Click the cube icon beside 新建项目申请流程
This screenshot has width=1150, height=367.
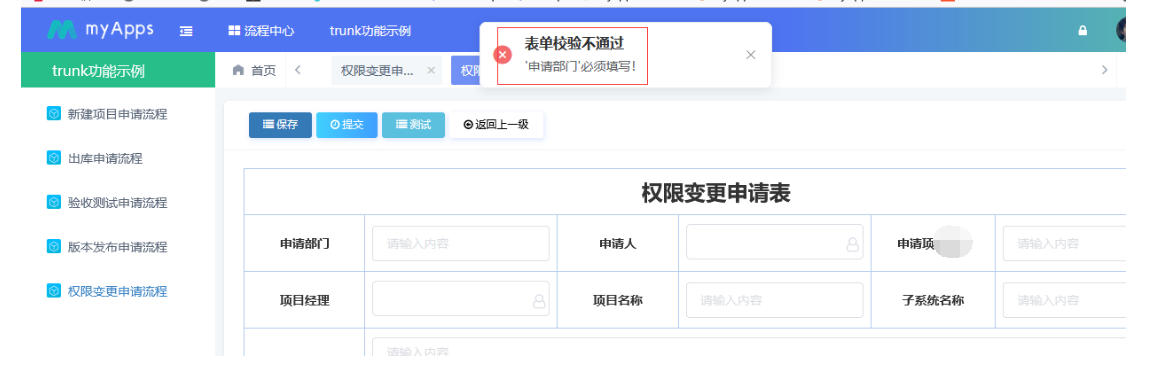[x=54, y=114]
